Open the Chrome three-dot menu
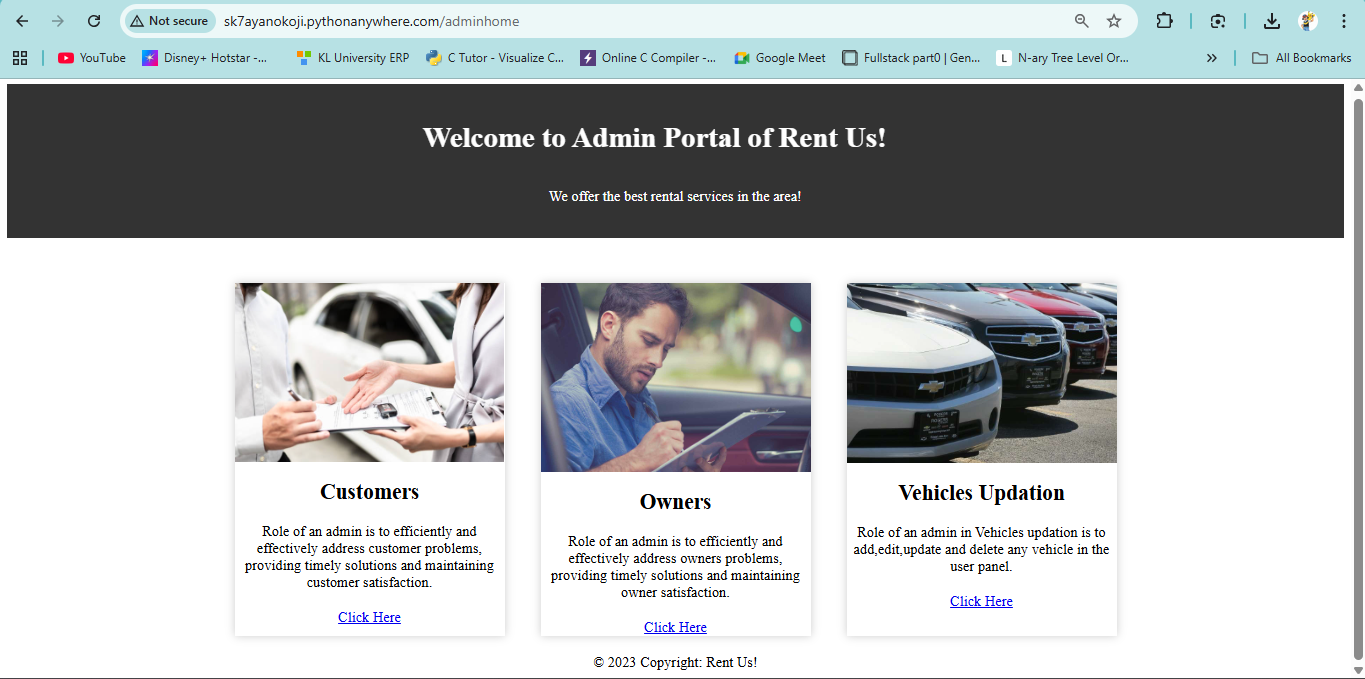Viewport: 1365px width, 679px height. (1343, 21)
